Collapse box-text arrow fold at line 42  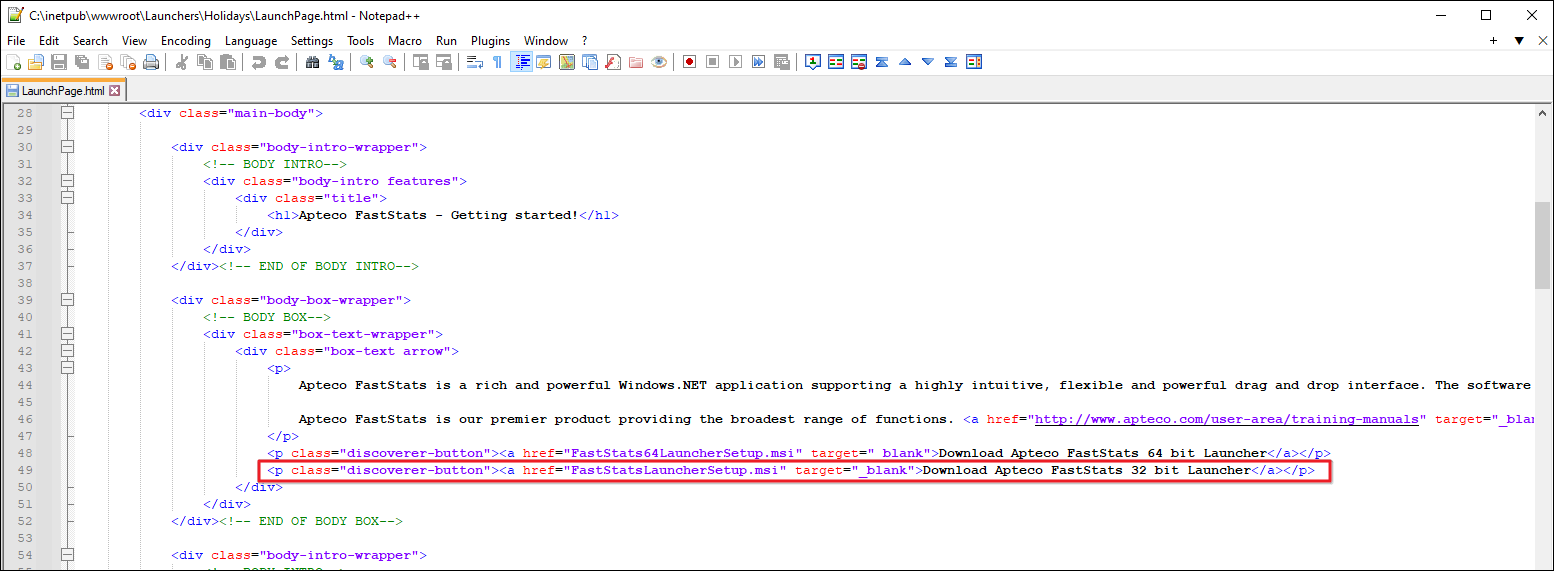pos(67,351)
